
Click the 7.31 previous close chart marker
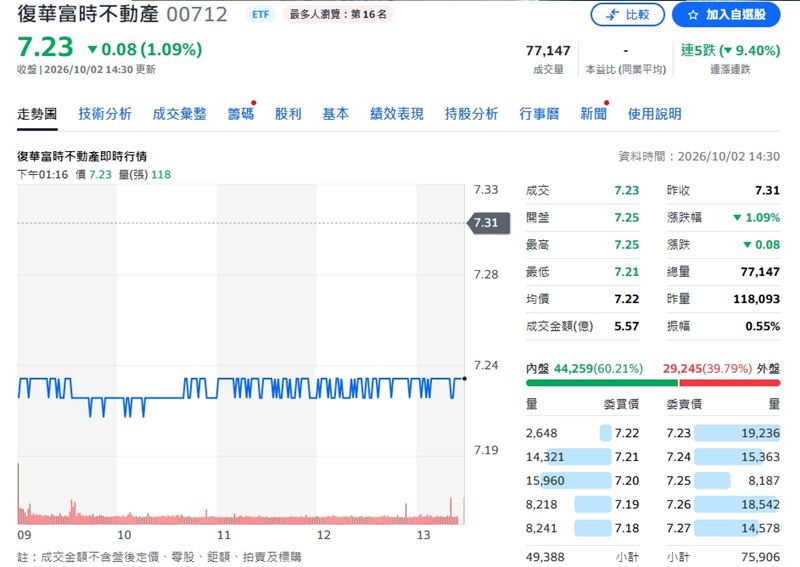tap(488, 223)
